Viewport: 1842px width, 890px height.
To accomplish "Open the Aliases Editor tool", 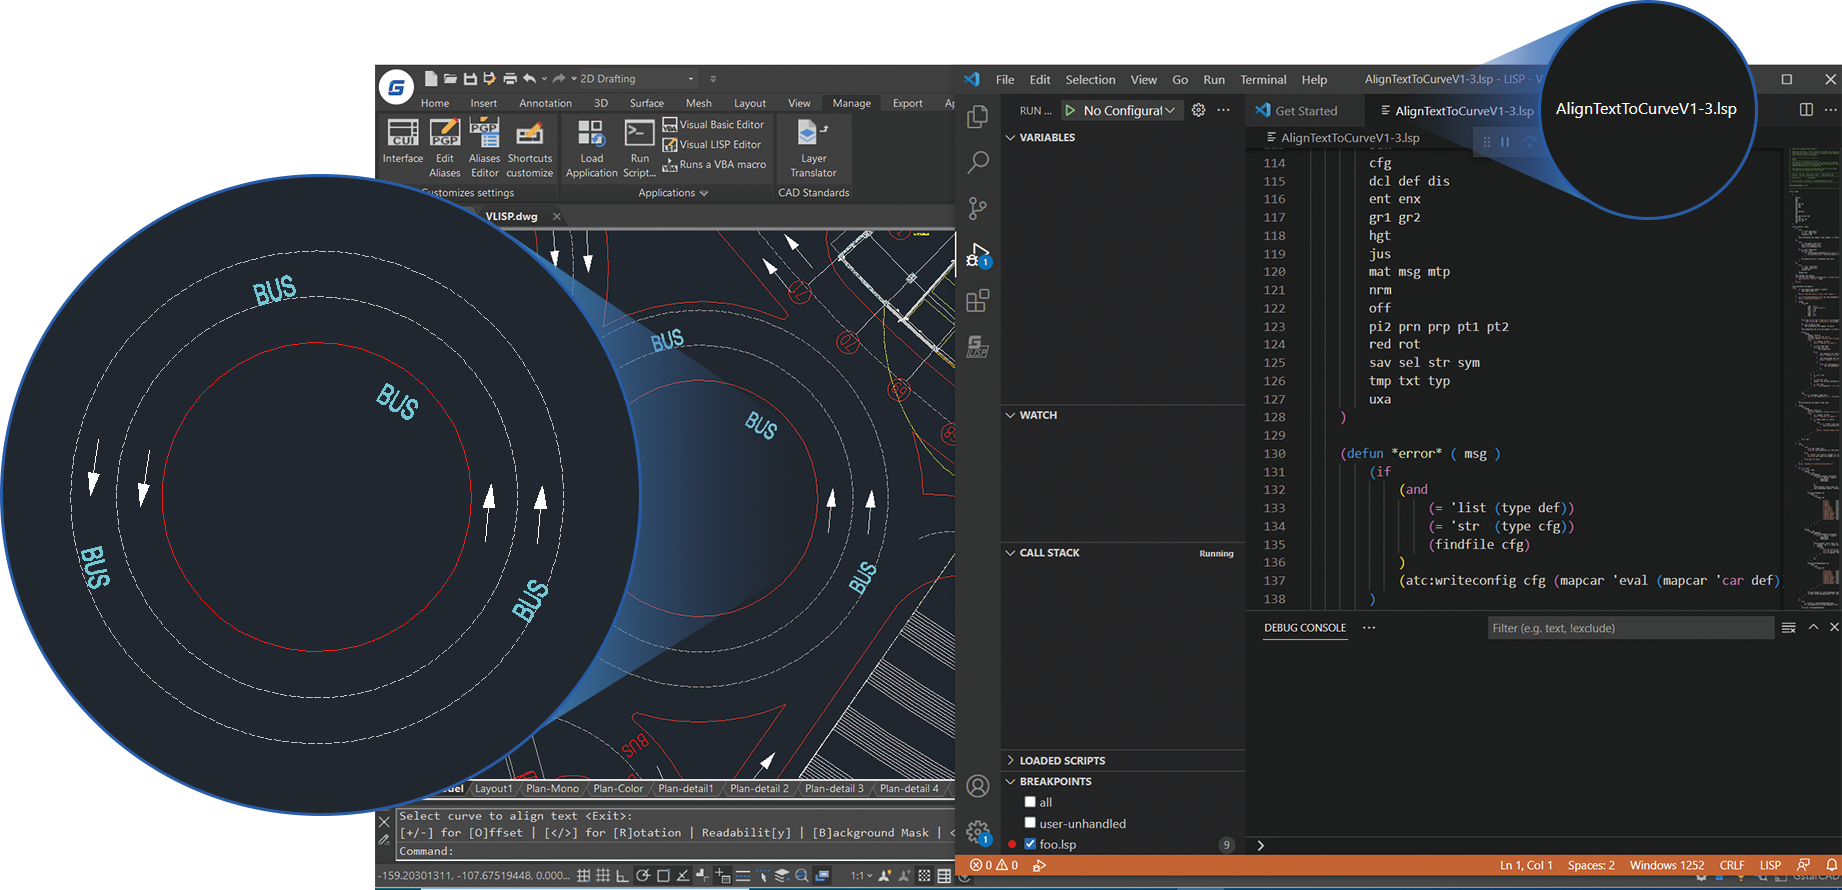I will point(485,148).
